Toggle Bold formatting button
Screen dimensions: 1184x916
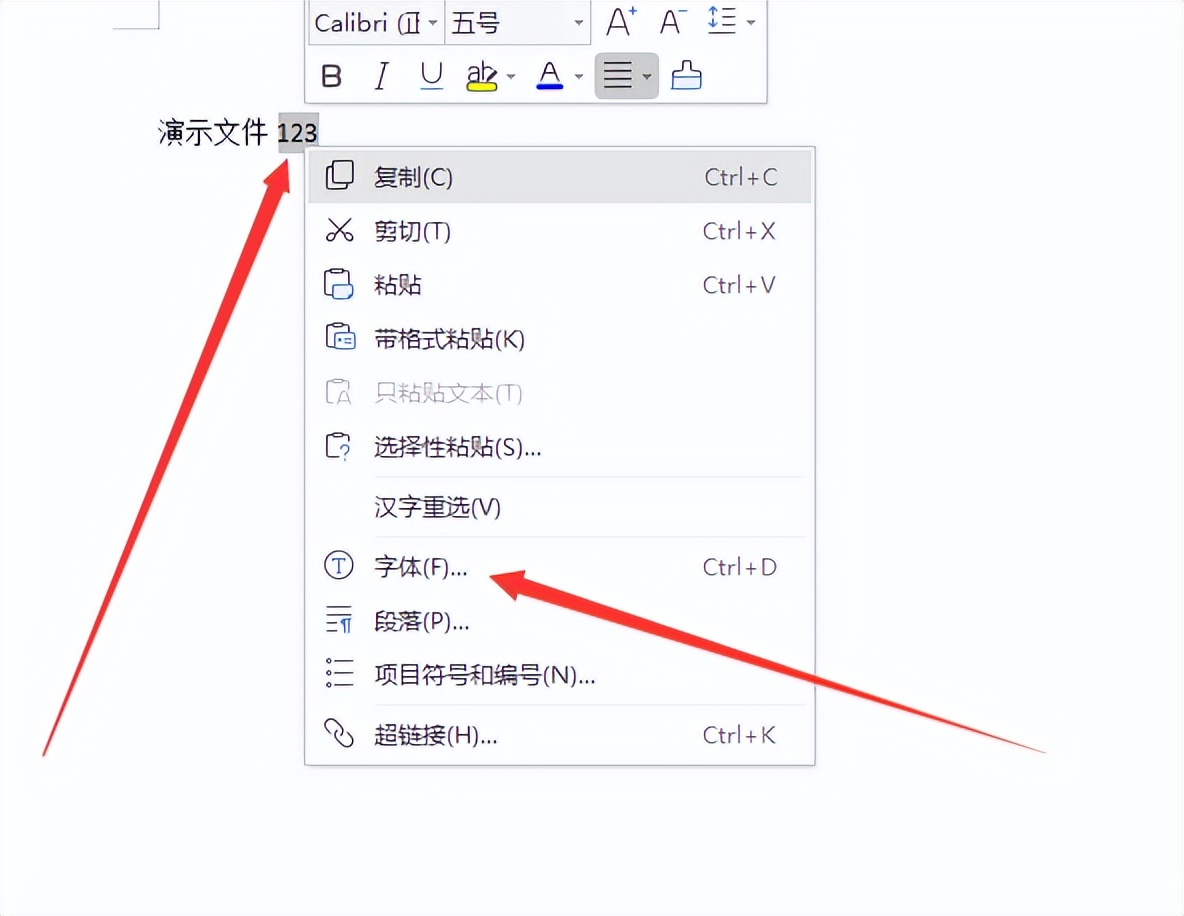point(331,76)
